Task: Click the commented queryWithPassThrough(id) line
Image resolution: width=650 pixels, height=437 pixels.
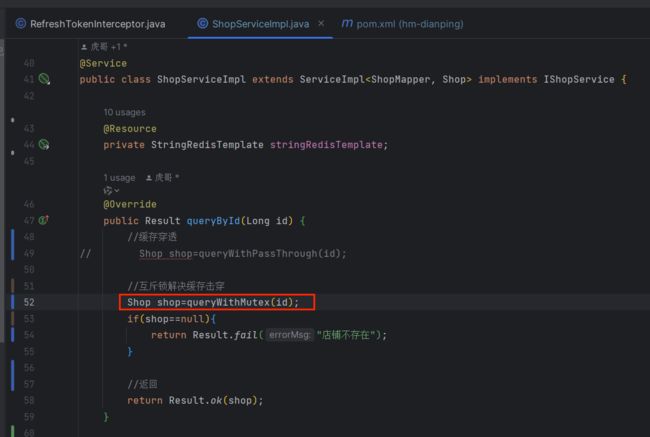Action: pos(243,253)
